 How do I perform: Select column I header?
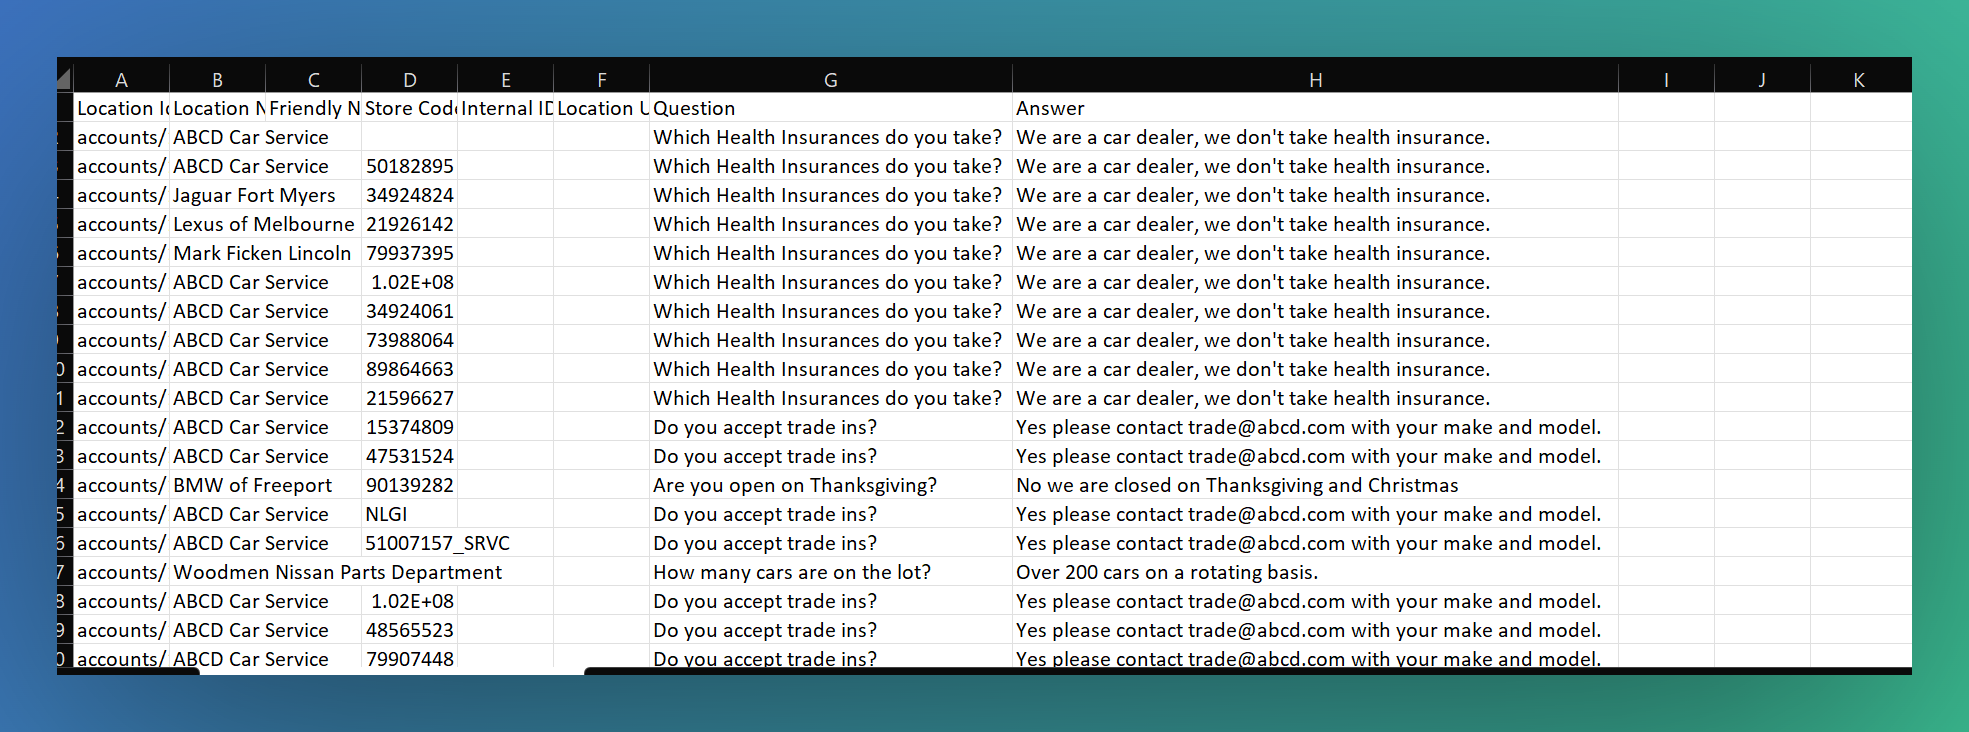coord(1666,79)
